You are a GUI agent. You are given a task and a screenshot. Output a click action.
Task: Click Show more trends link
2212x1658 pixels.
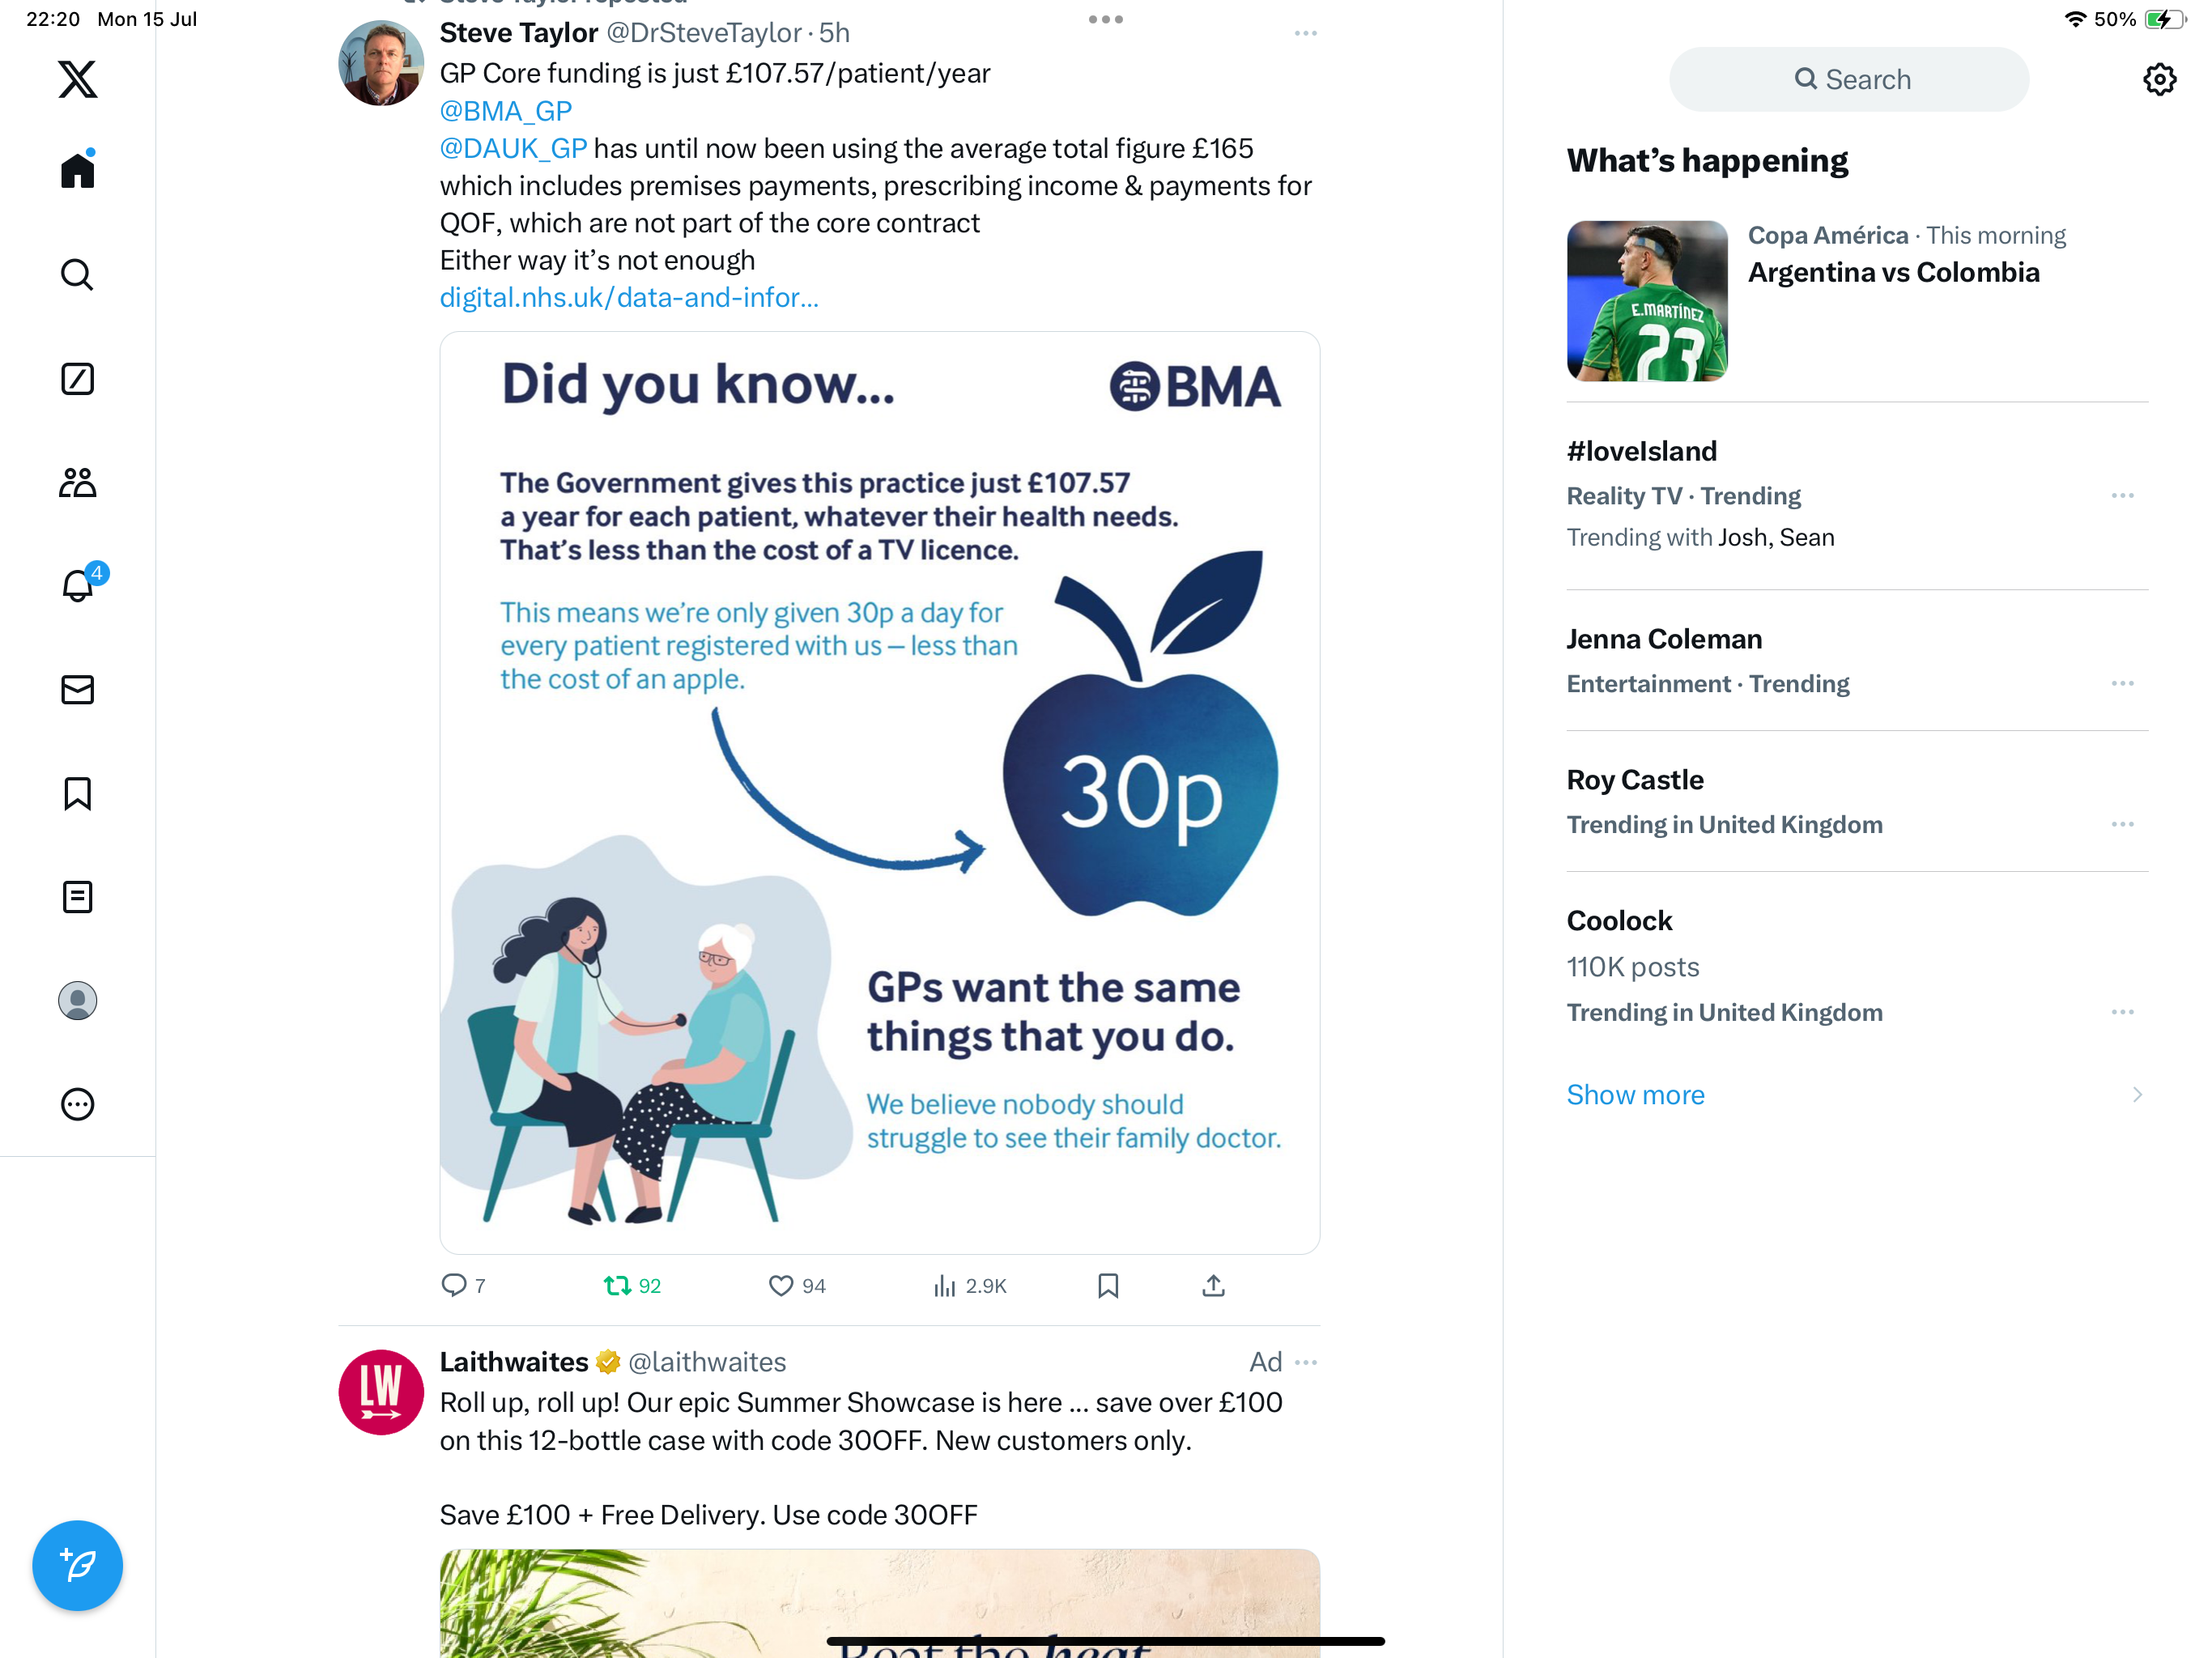1635,1095
